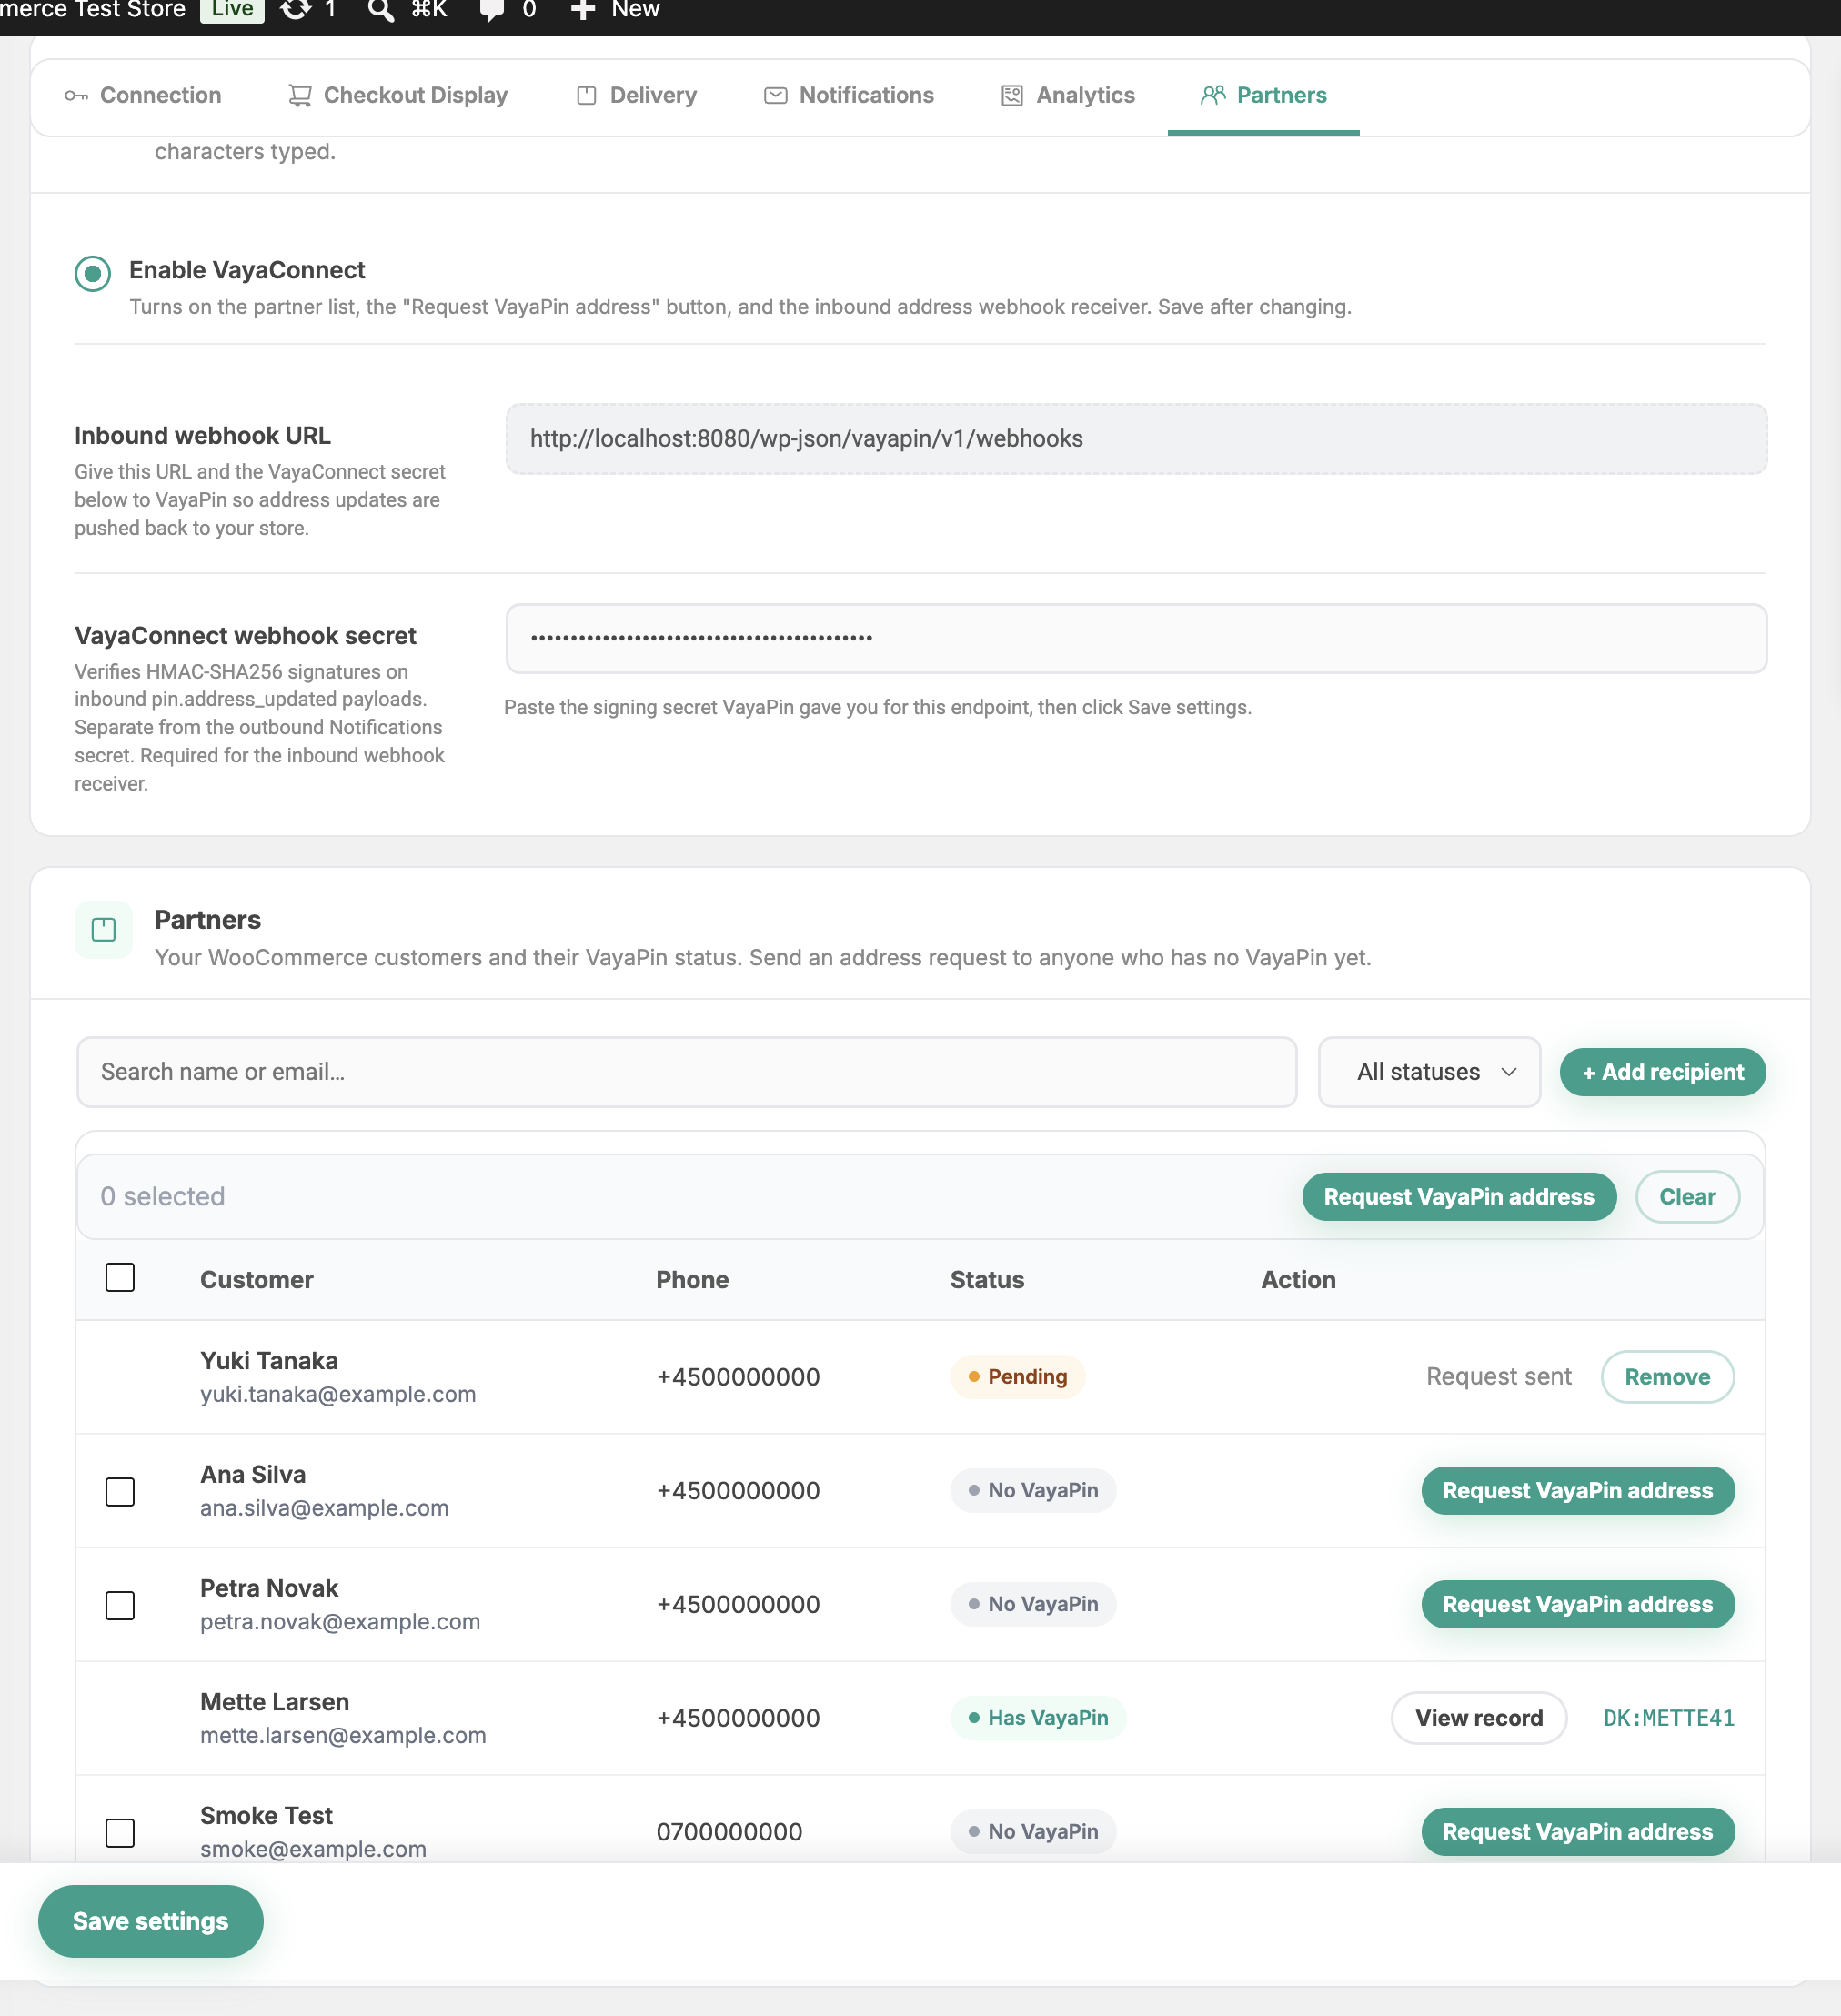The width and height of the screenshot is (1841, 2016).
Task: Click the Inbound webhook URL field
Action: click(x=1136, y=439)
